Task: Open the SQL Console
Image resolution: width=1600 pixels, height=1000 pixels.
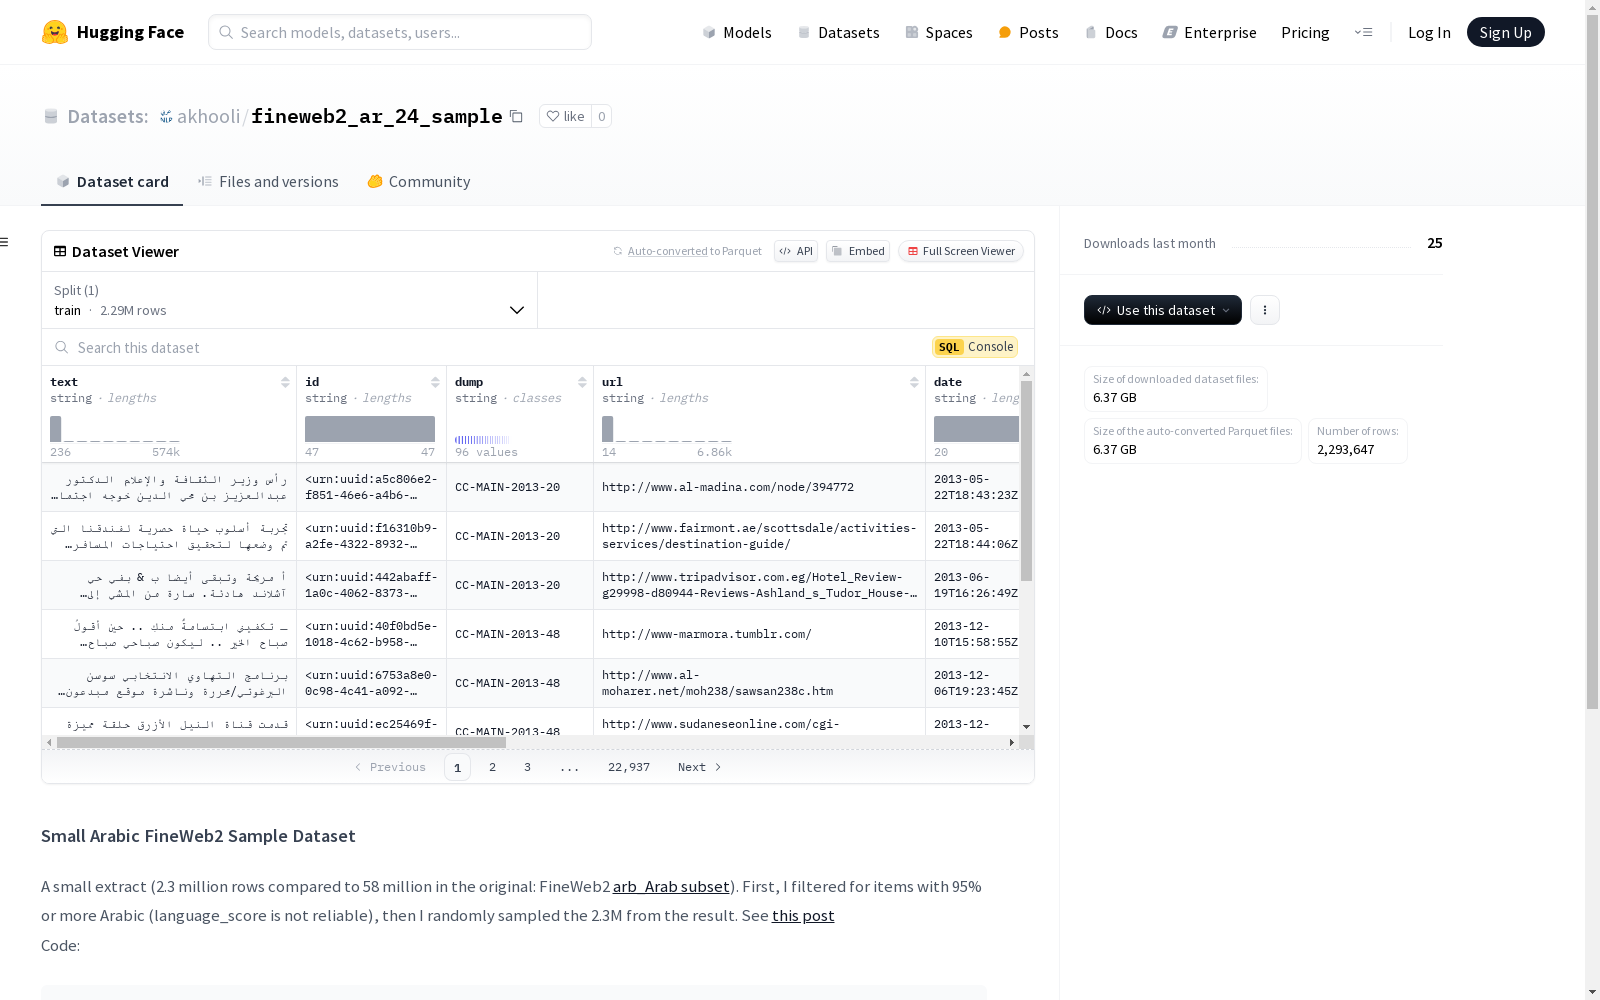Action: [975, 347]
